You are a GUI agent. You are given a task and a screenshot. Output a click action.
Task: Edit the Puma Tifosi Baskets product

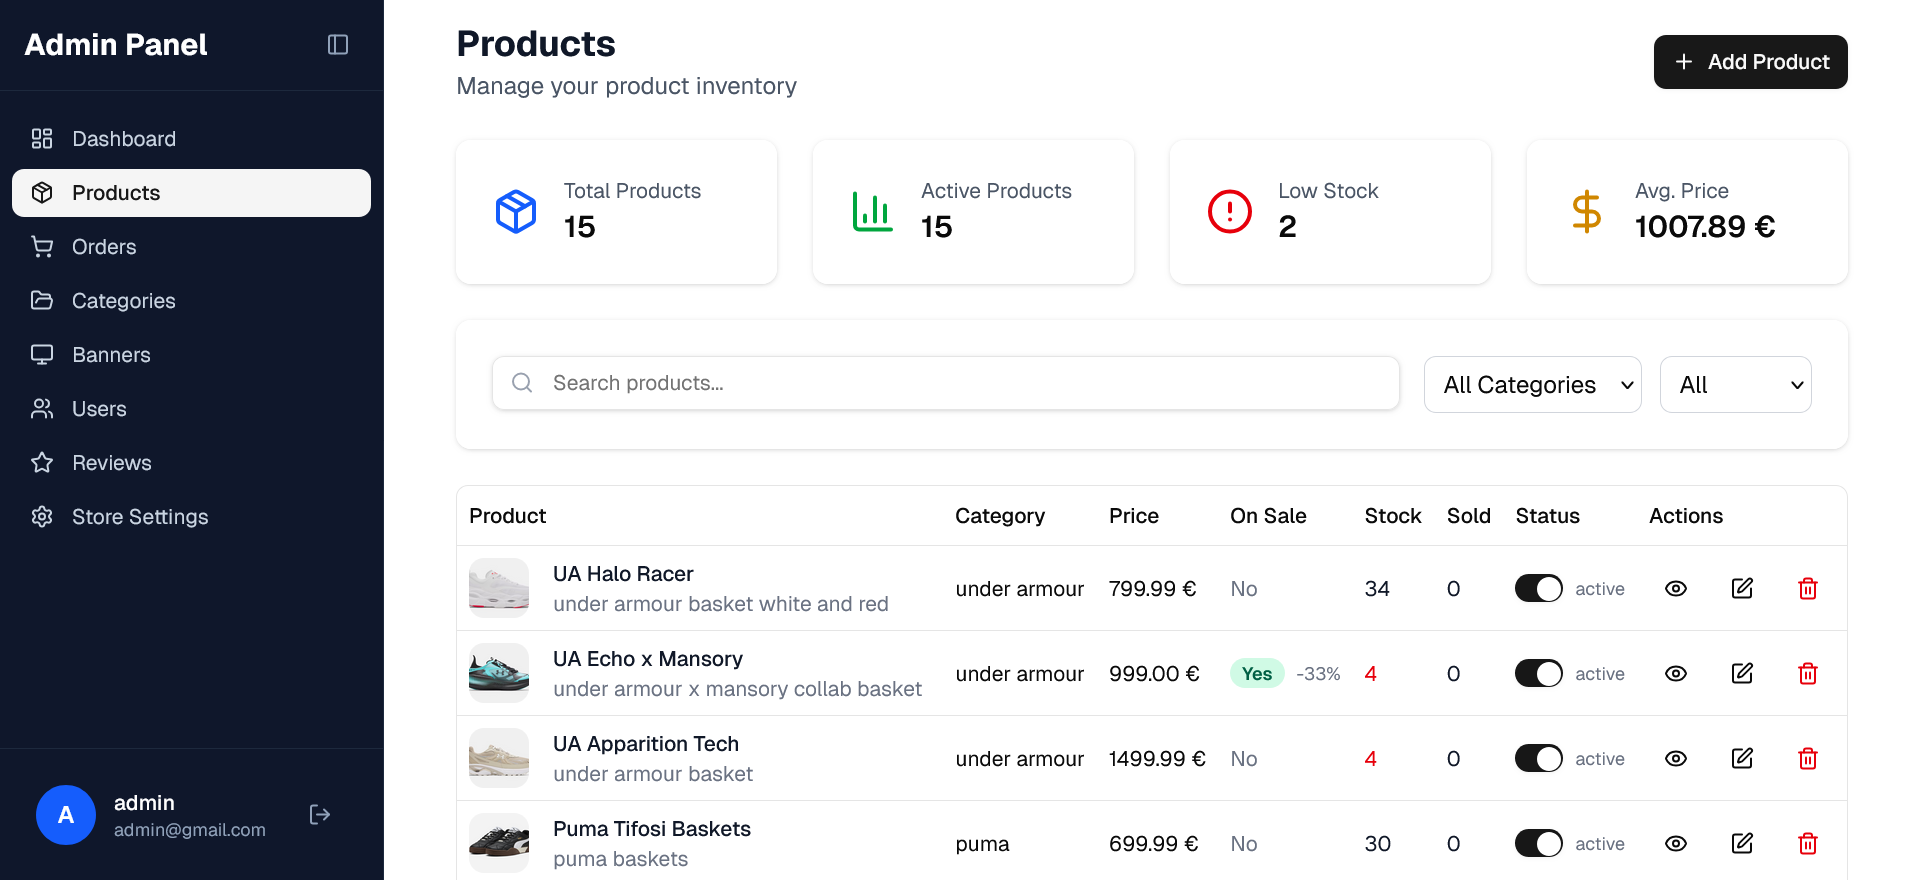click(x=1742, y=844)
